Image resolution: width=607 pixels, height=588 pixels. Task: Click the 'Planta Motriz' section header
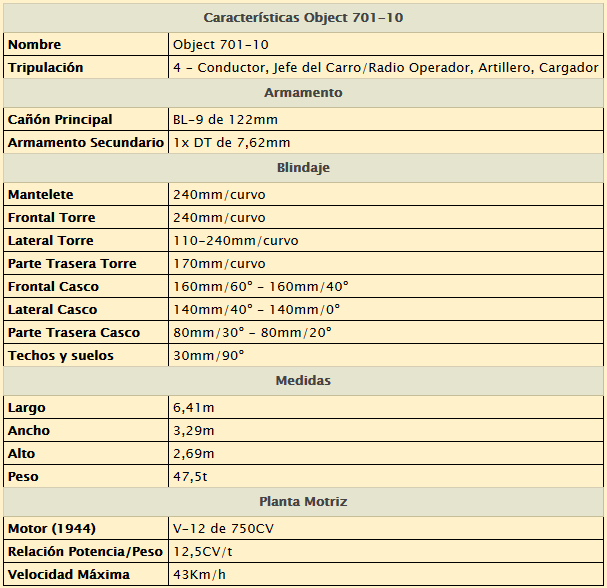click(303, 502)
